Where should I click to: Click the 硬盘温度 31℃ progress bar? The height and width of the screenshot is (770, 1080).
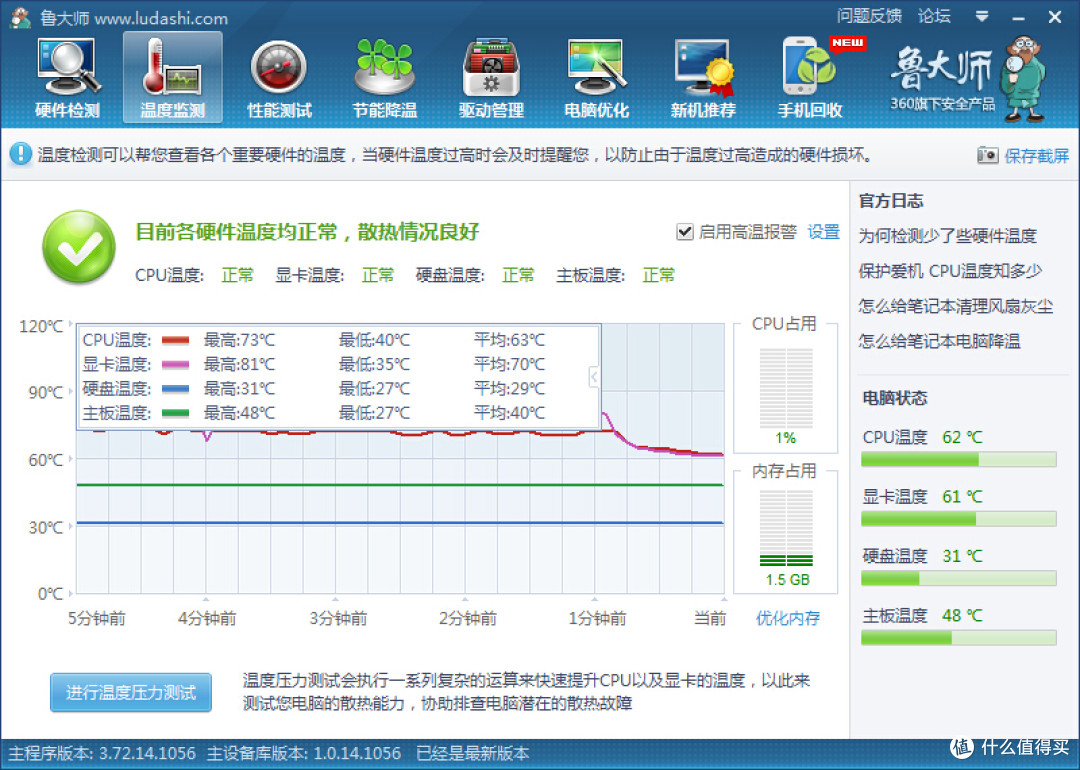958,578
